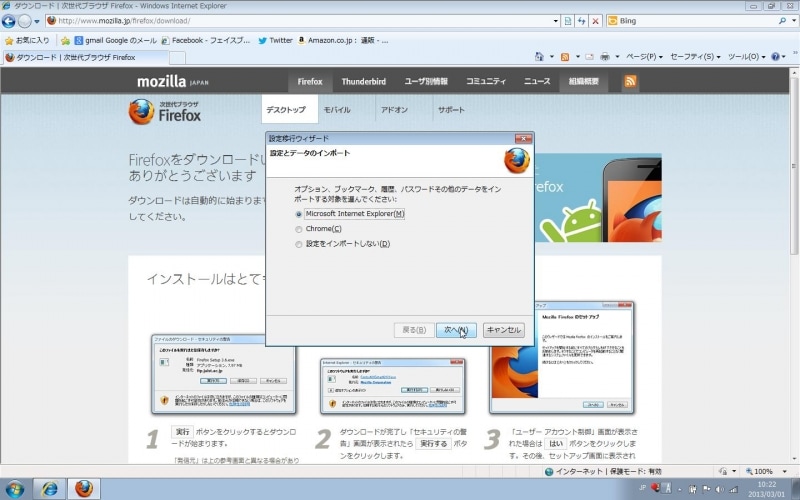Select the ダウンロード Firefox browser tab

click(86, 57)
